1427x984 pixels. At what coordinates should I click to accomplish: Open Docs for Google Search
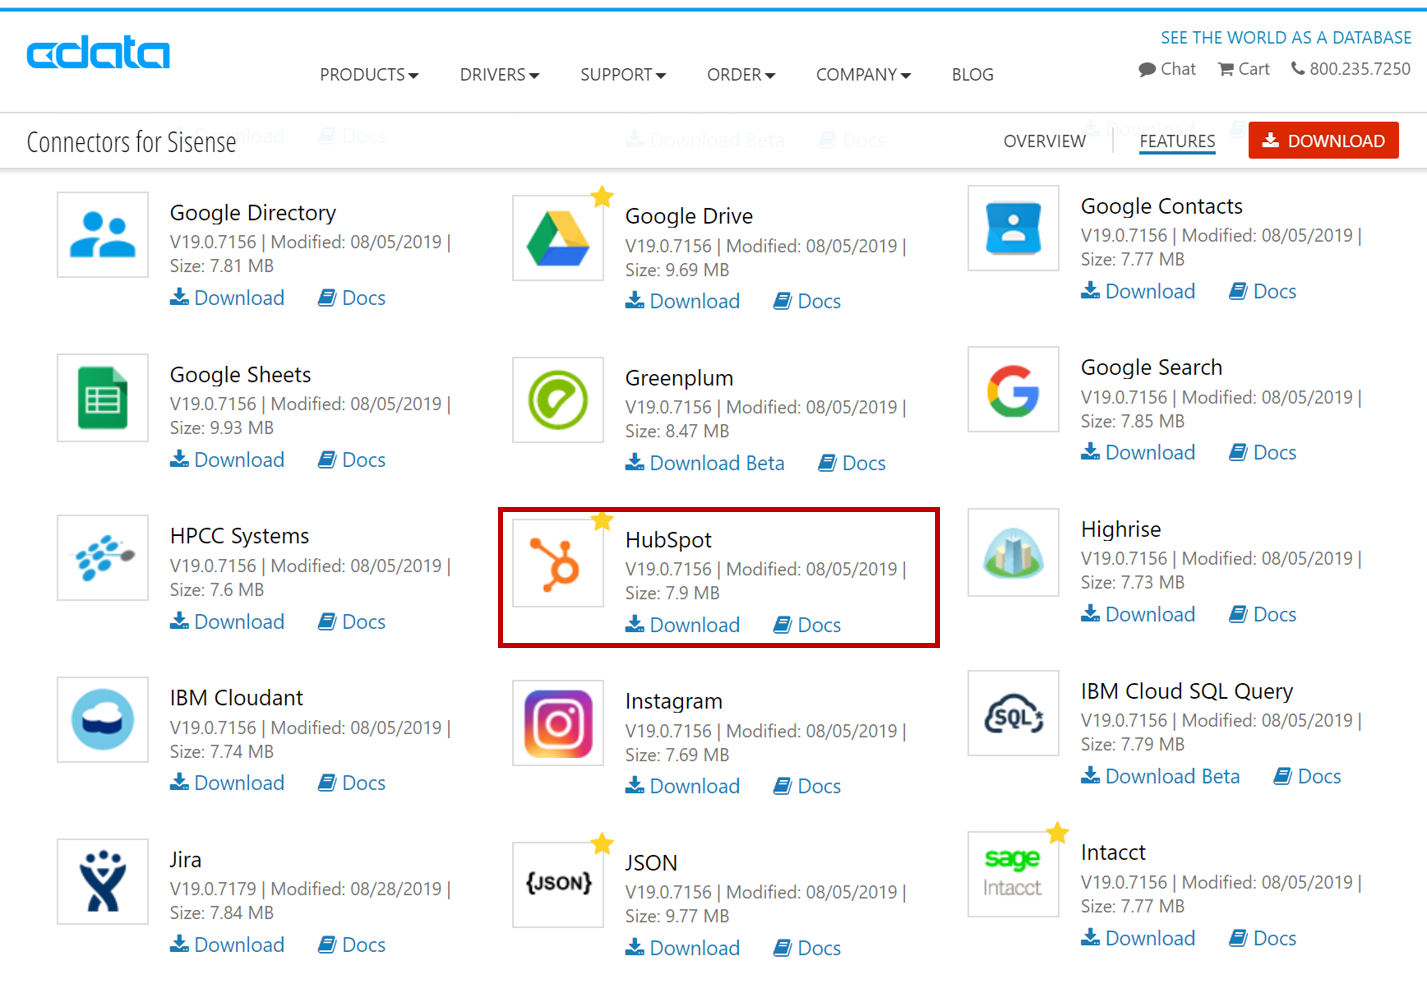pos(1263,453)
